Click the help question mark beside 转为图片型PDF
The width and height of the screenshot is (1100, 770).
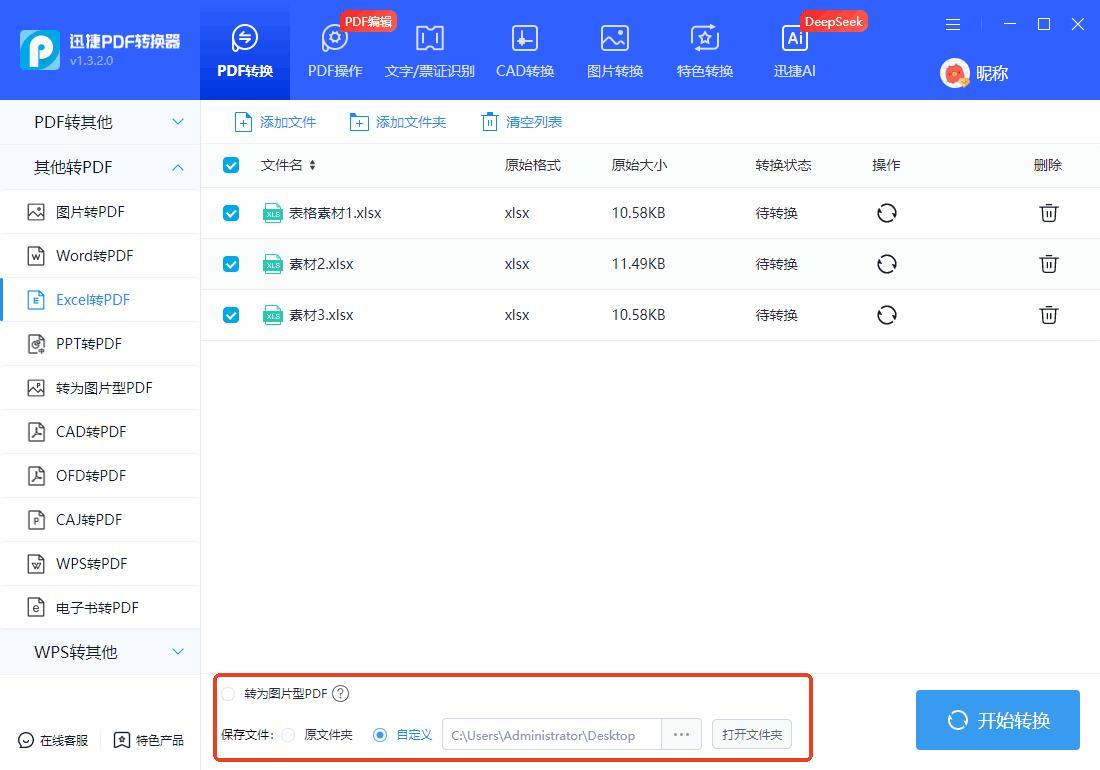tap(340, 694)
